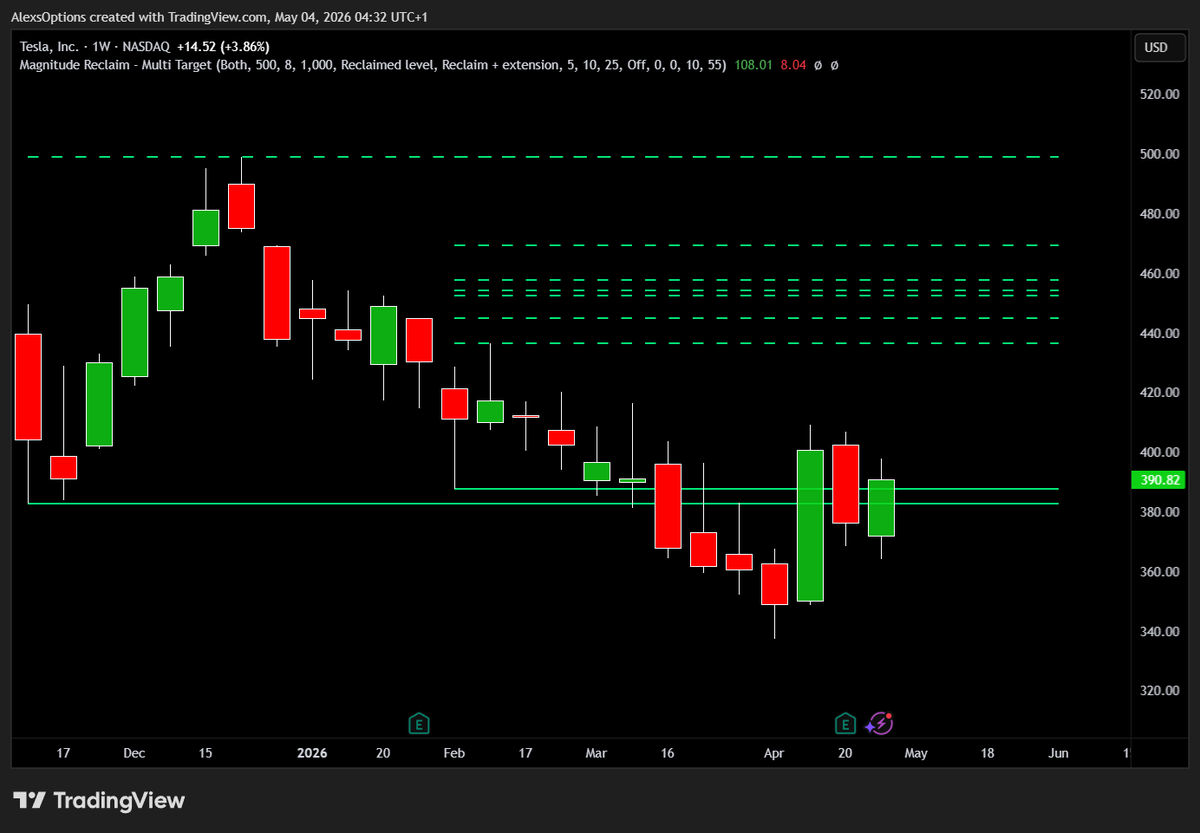Click the 15 date label after Dec
The height and width of the screenshot is (833, 1200).
pos(206,753)
